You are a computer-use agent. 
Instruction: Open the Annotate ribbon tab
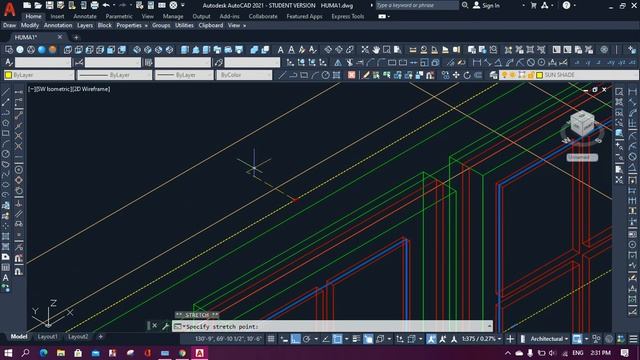pyautogui.click(x=85, y=16)
